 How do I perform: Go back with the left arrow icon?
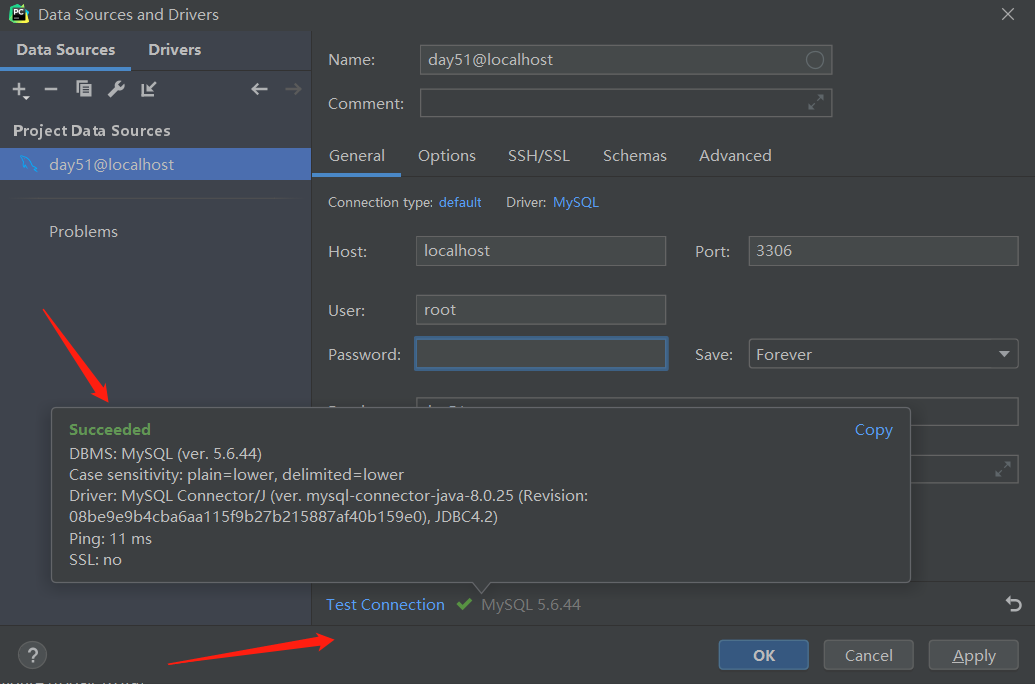point(259,88)
